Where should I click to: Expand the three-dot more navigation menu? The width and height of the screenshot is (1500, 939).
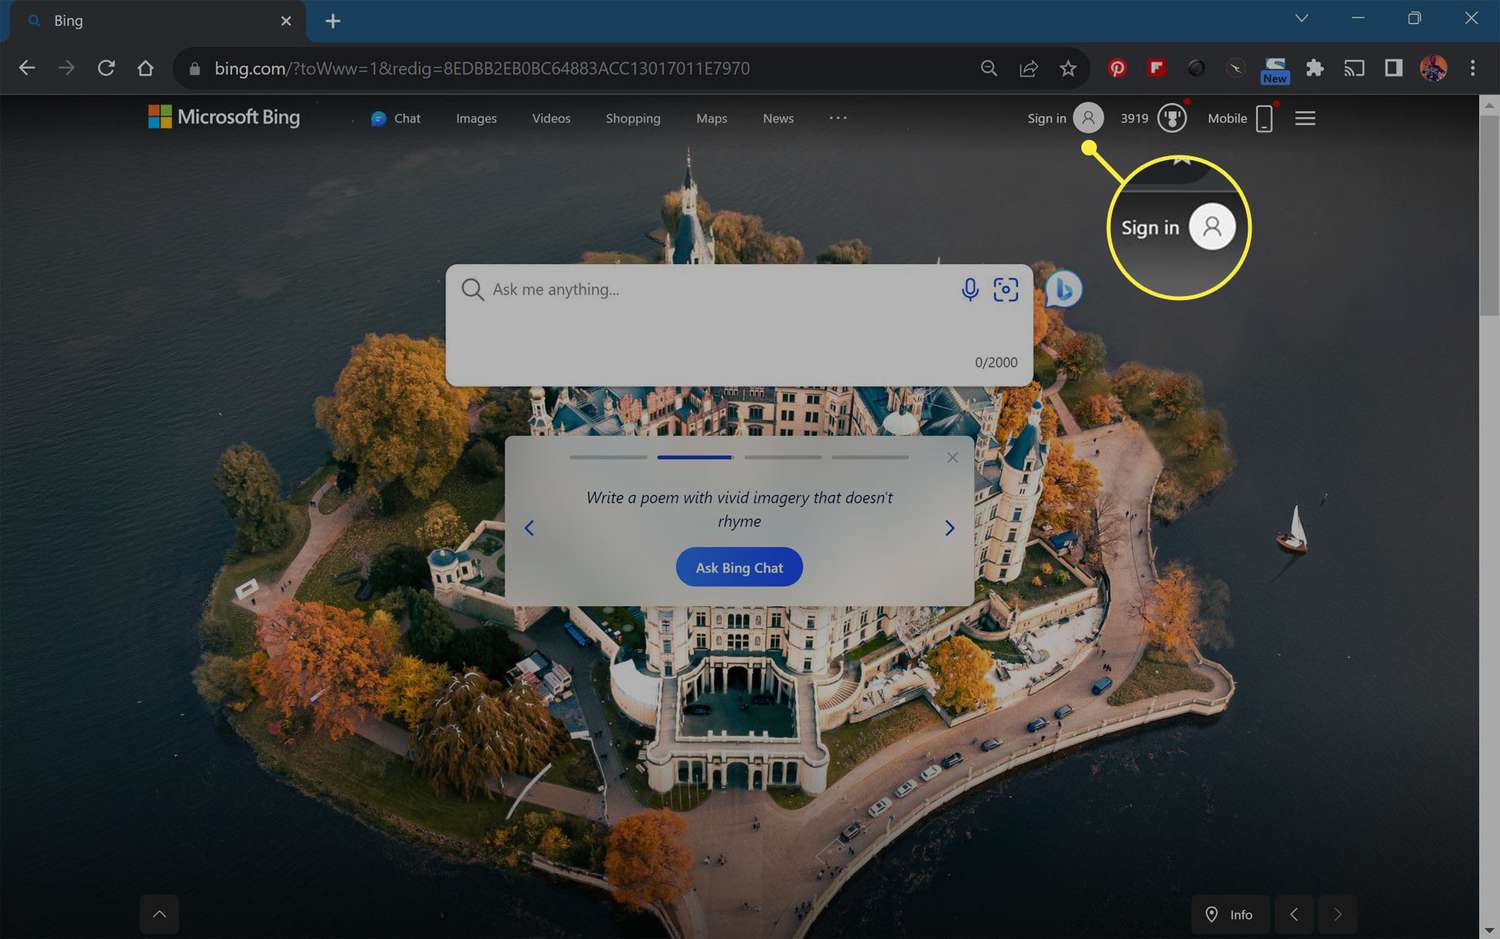point(838,118)
